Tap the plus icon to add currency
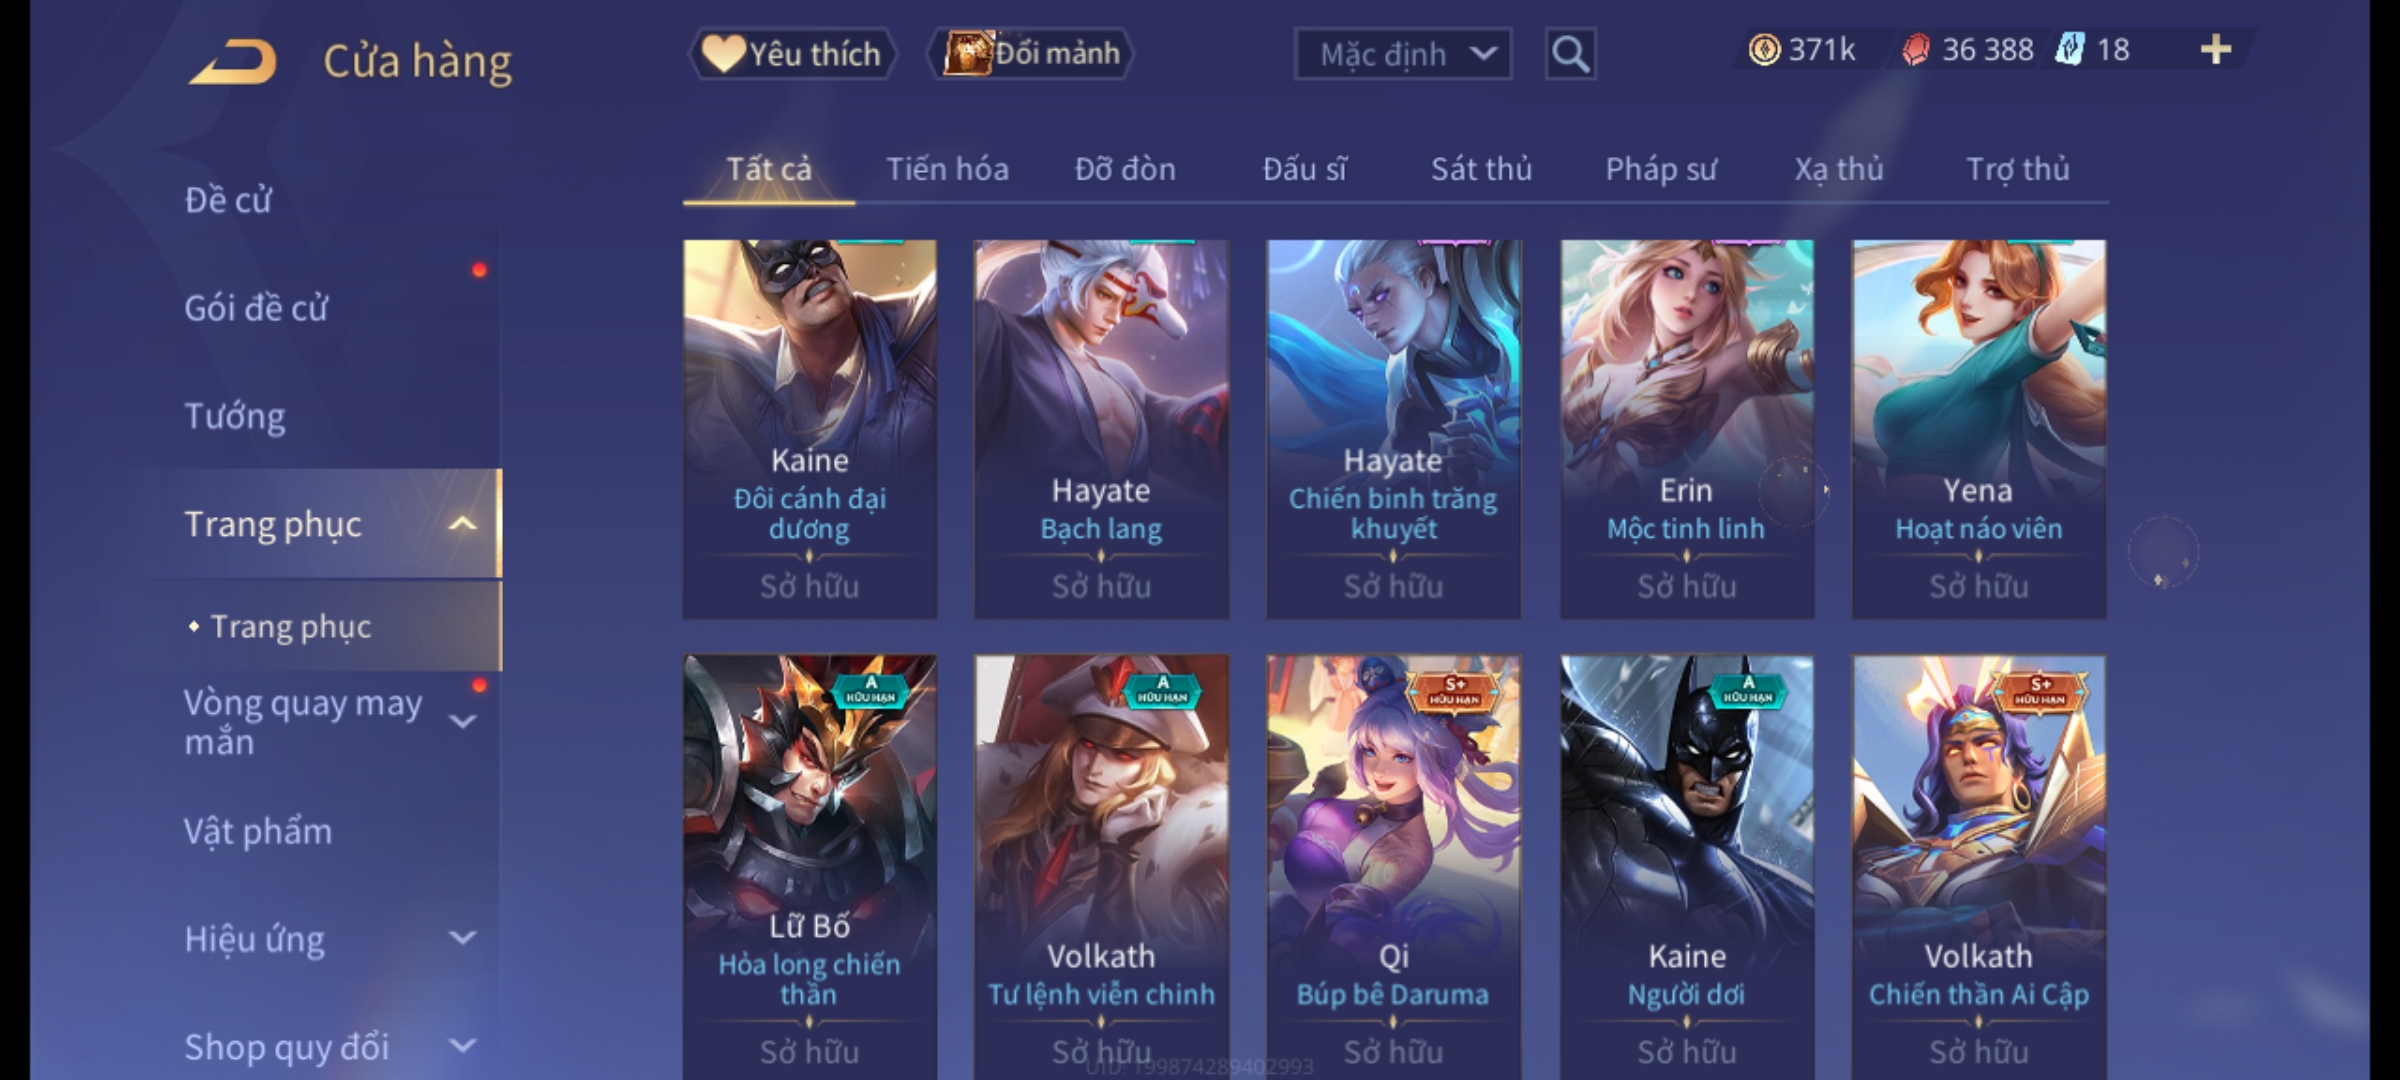 tap(2216, 50)
